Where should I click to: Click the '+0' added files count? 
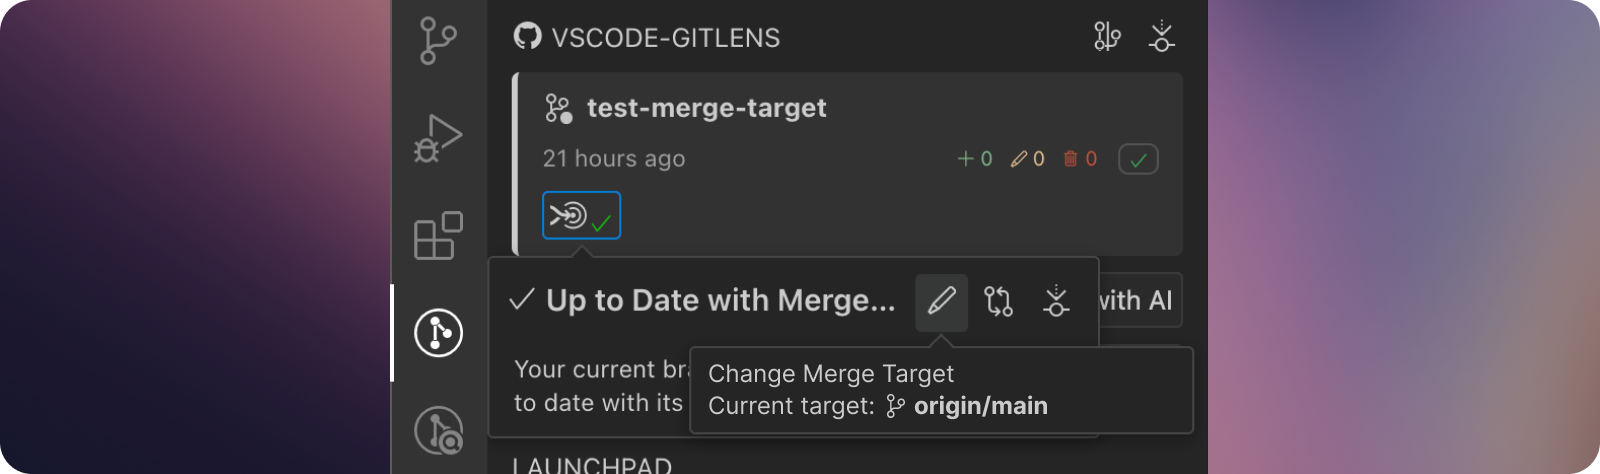[975, 159]
